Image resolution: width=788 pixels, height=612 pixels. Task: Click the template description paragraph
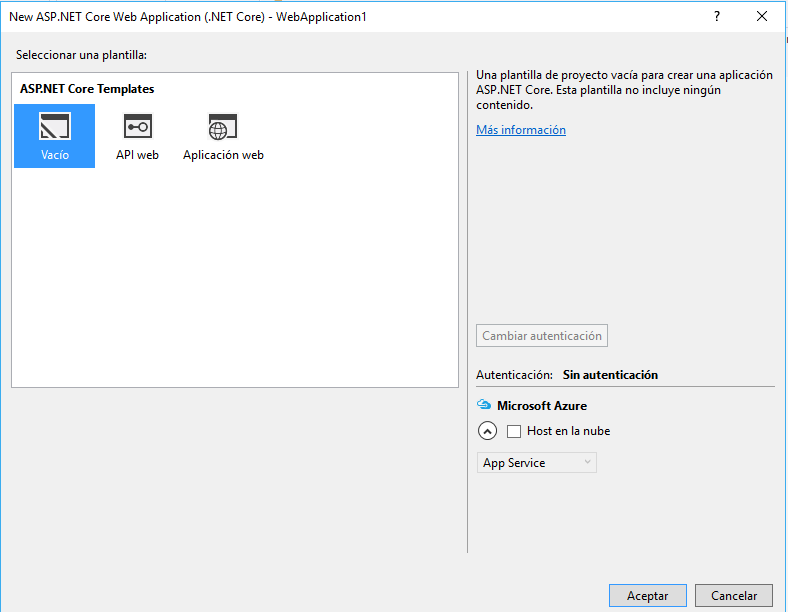[x=624, y=90]
